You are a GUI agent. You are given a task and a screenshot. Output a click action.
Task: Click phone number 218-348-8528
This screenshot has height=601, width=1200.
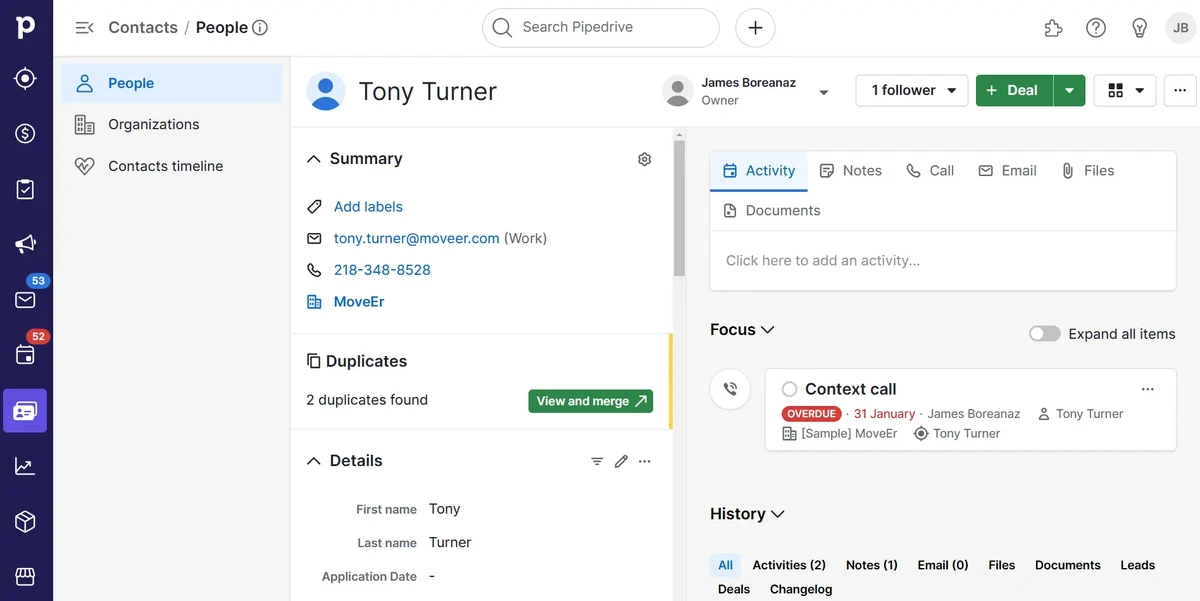tap(382, 270)
